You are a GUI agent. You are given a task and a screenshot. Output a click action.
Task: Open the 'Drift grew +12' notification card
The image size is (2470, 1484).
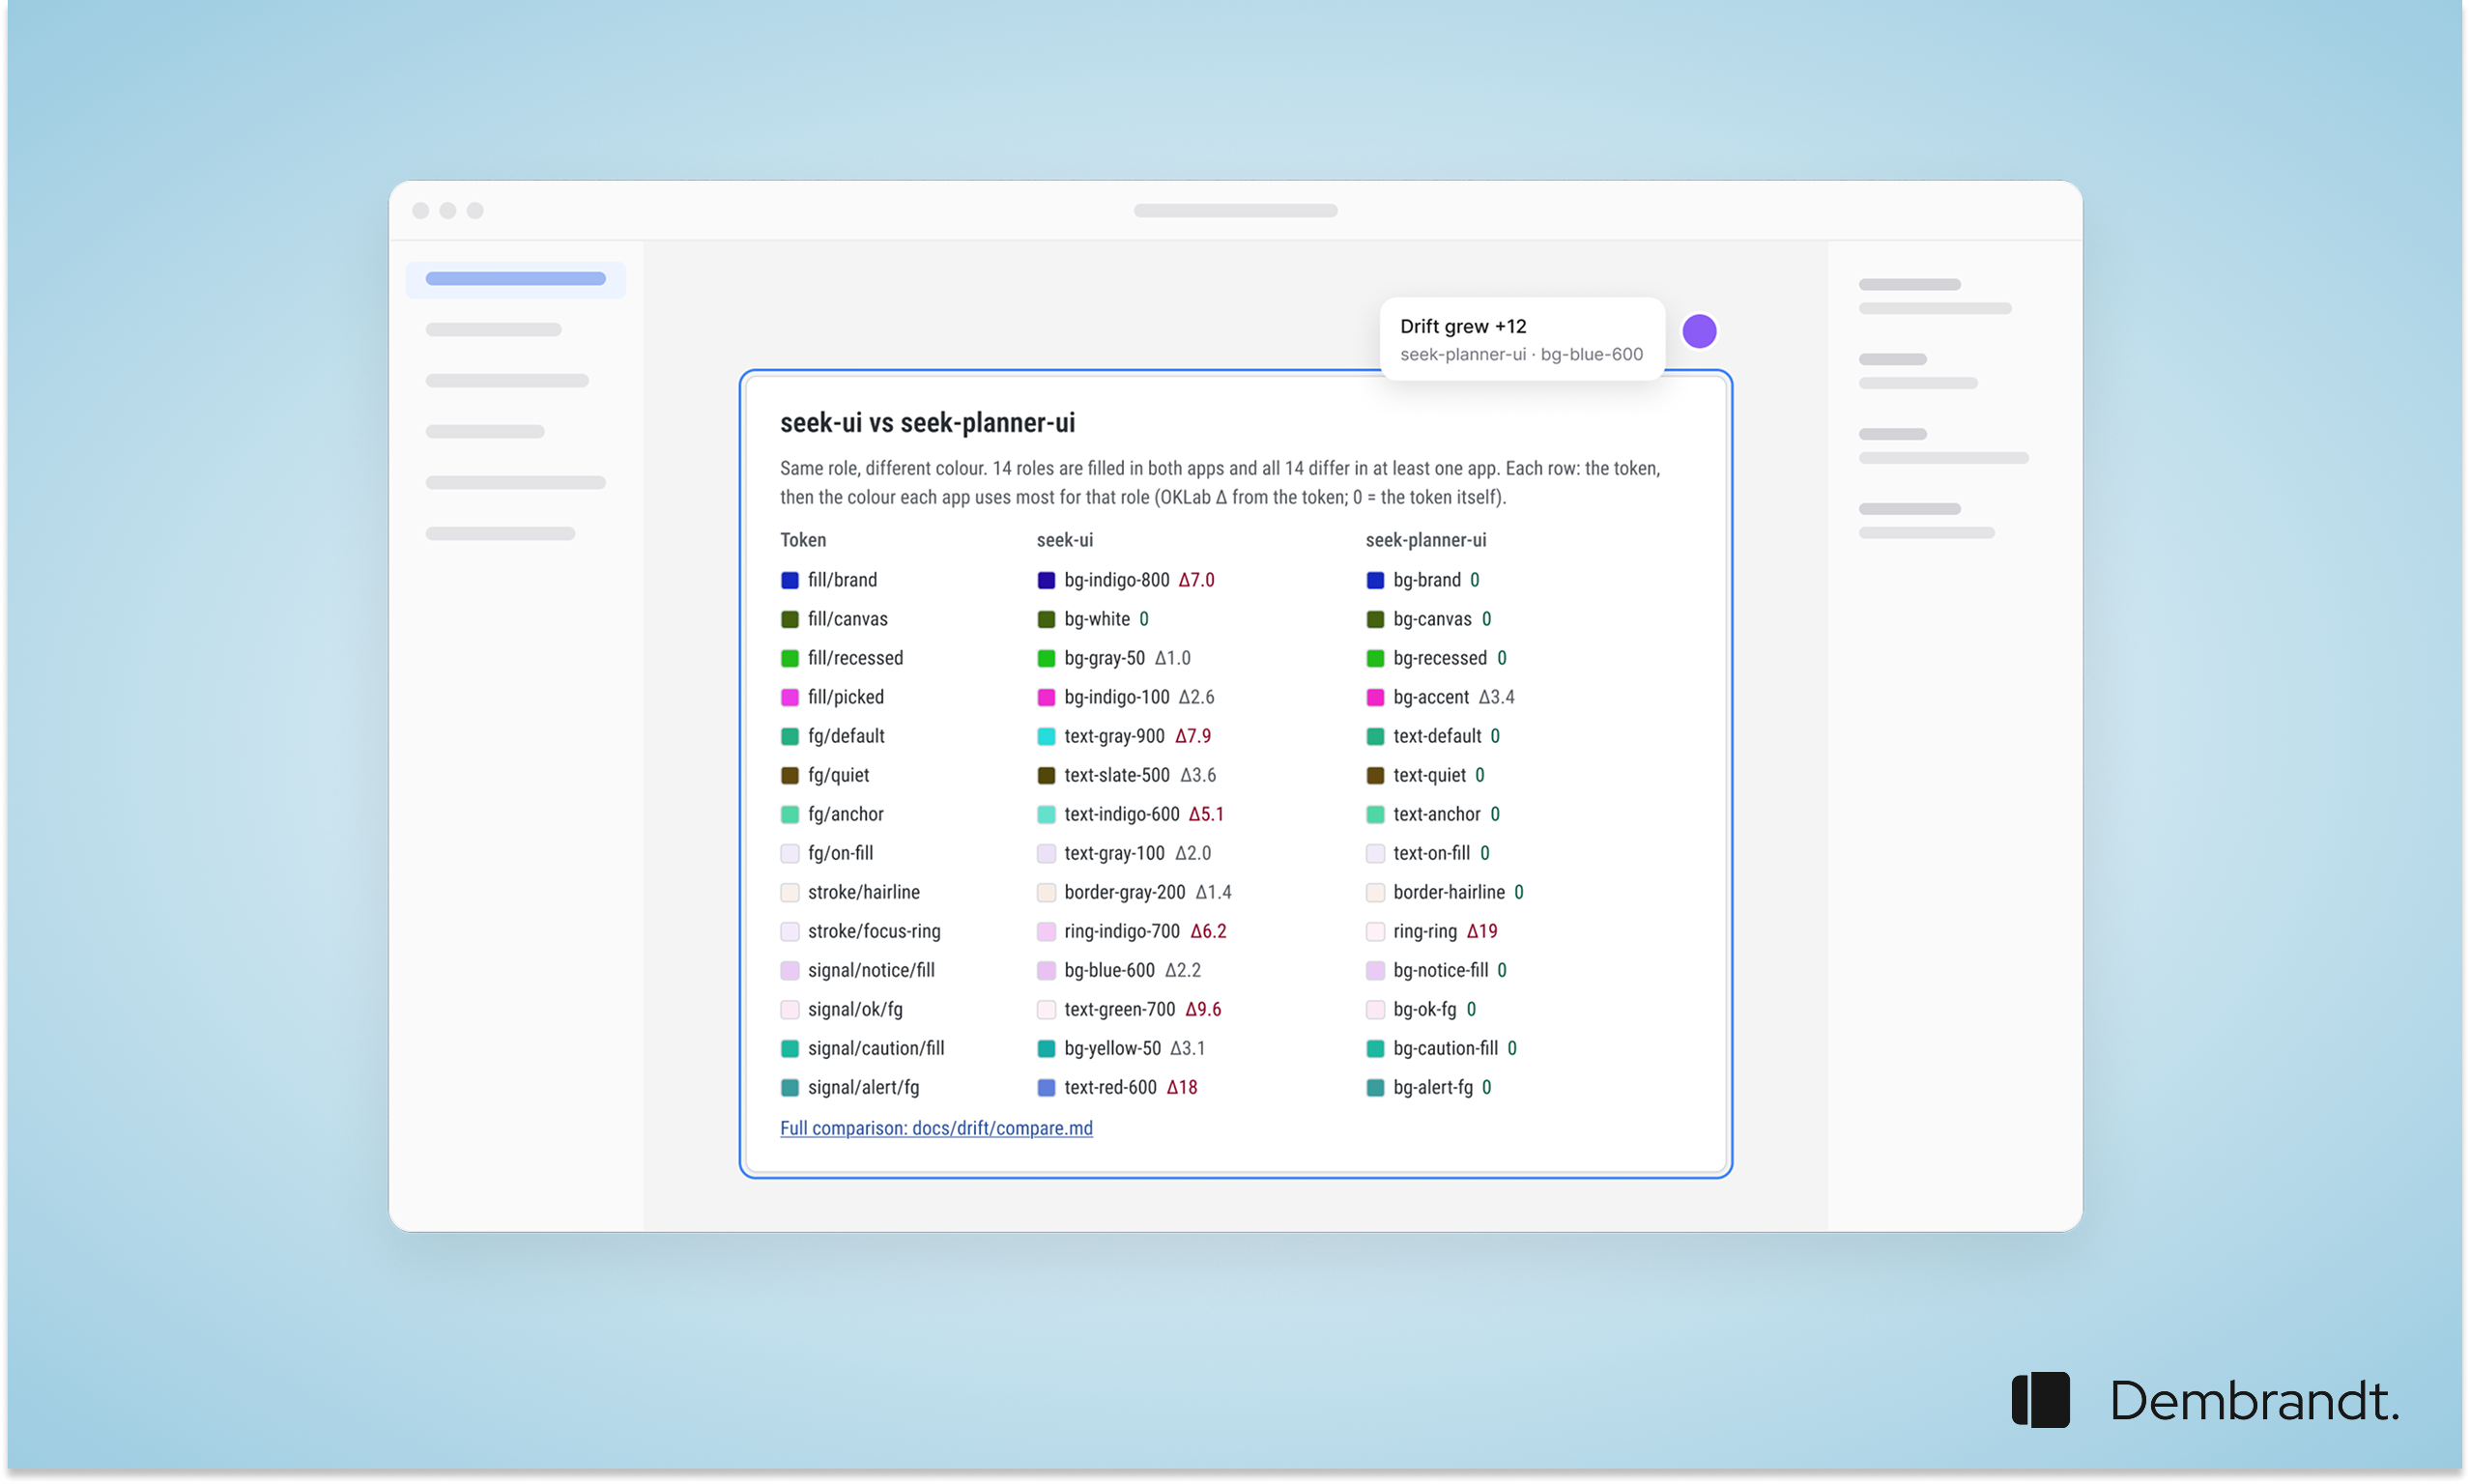pyautogui.click(x=1522, y=339)
